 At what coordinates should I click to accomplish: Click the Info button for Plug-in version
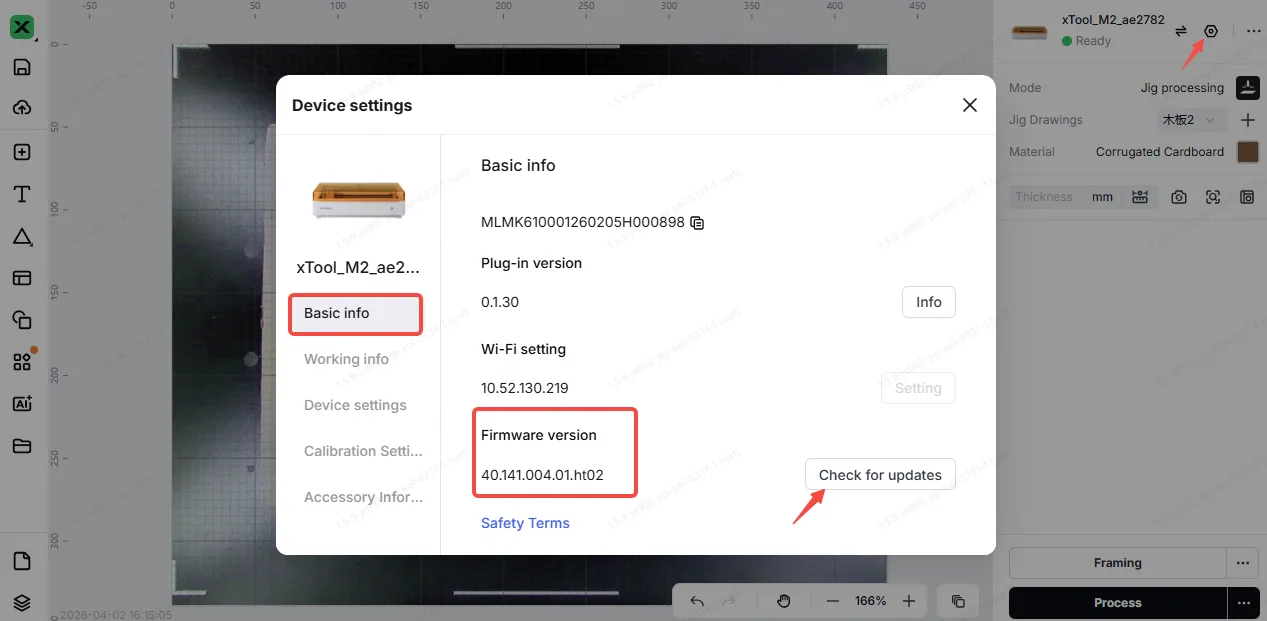929,302
